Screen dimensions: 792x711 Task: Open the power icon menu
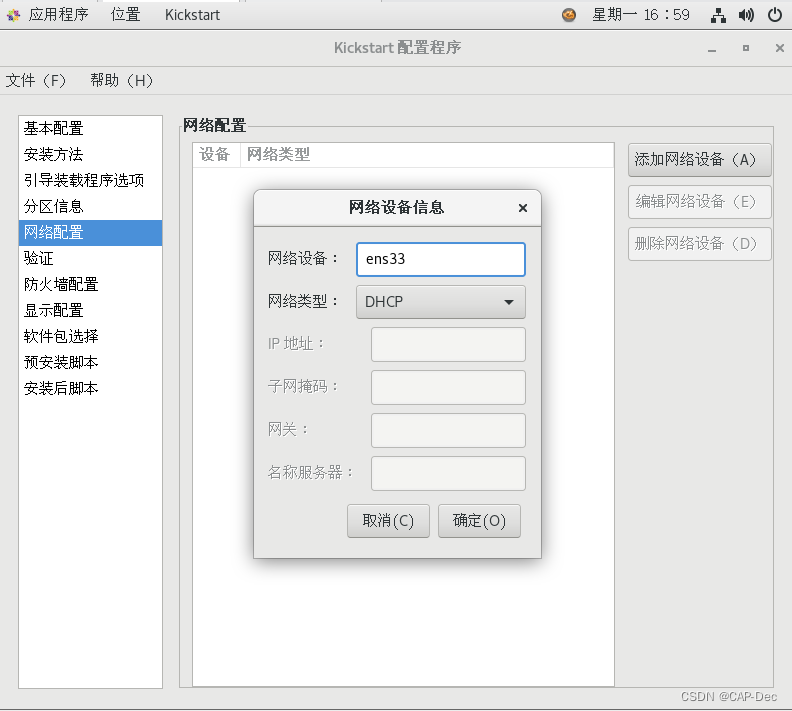coord(775,15)
